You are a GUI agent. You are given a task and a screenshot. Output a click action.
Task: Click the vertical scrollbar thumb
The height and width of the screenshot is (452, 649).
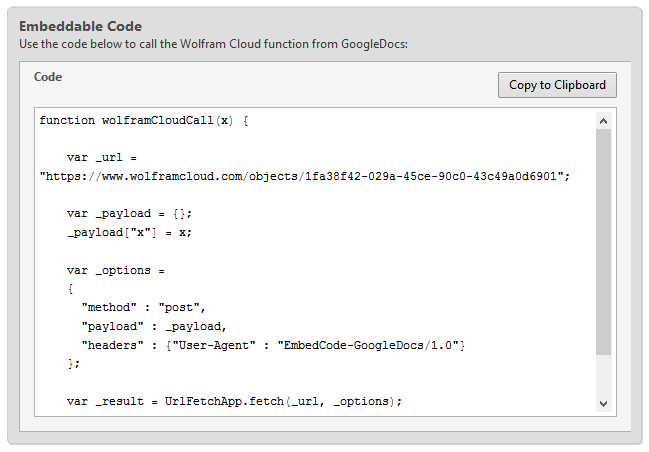603,240
